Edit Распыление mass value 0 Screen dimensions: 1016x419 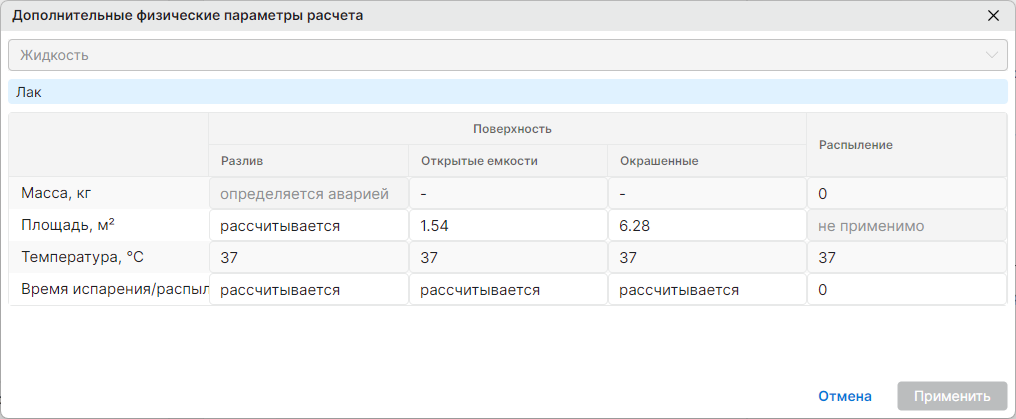click(x=907, y=194)
